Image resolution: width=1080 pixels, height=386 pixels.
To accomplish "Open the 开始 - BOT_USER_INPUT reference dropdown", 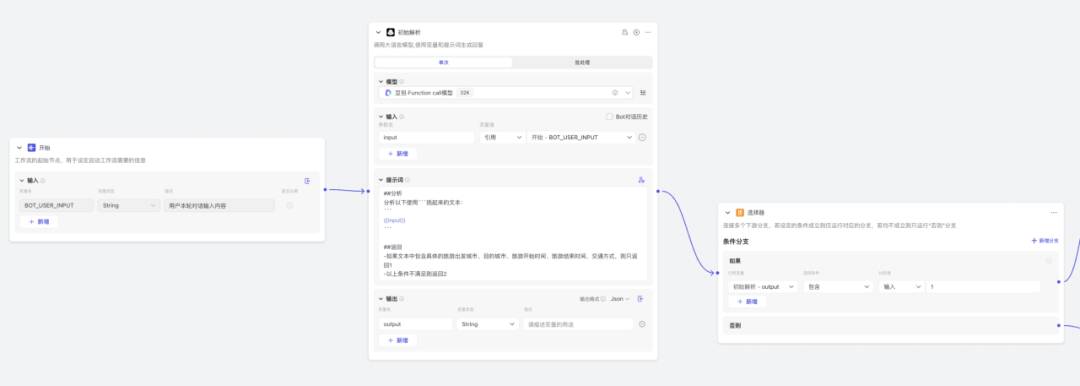I will point(581,137).
